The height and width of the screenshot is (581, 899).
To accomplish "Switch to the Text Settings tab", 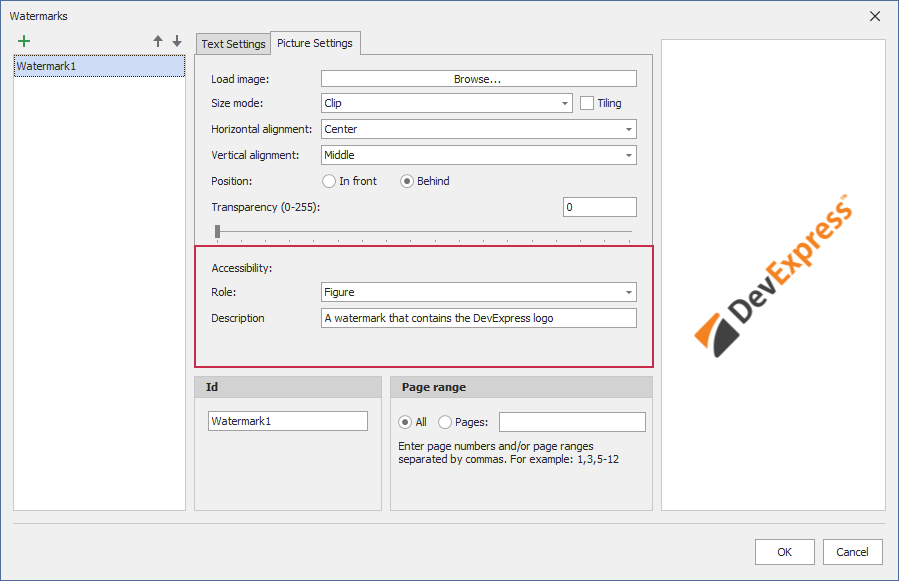I will tap(232, 43).
